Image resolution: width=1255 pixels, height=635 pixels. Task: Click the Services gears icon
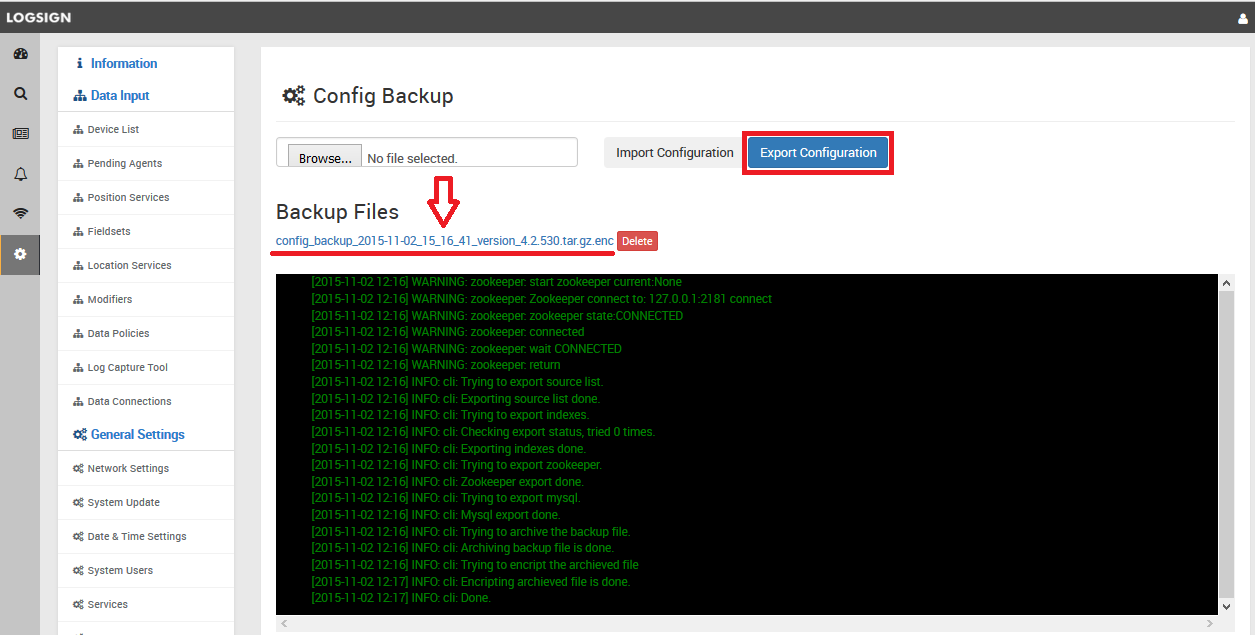(x=78, y=605)
